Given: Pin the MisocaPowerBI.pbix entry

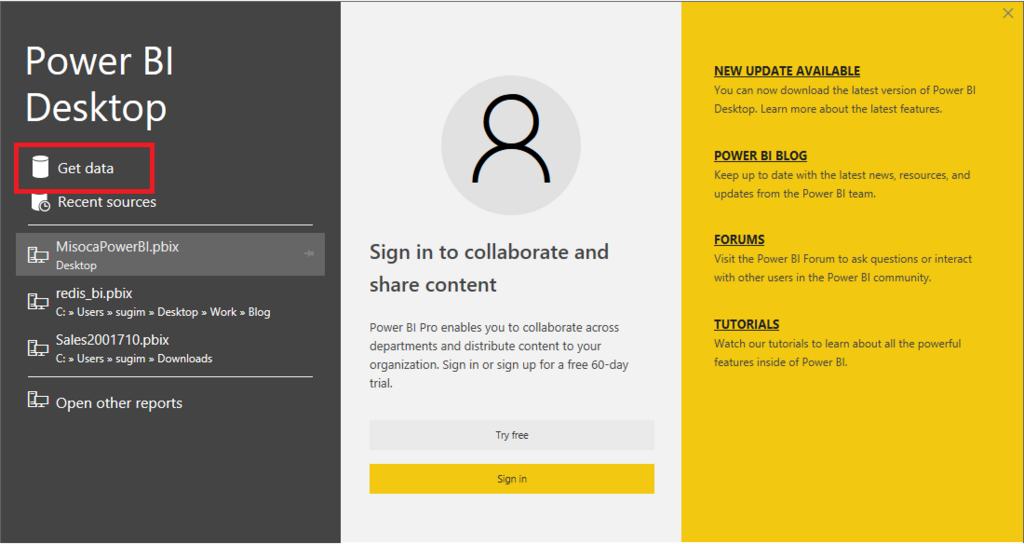Looking at the screenshot, I should point(310,253).
